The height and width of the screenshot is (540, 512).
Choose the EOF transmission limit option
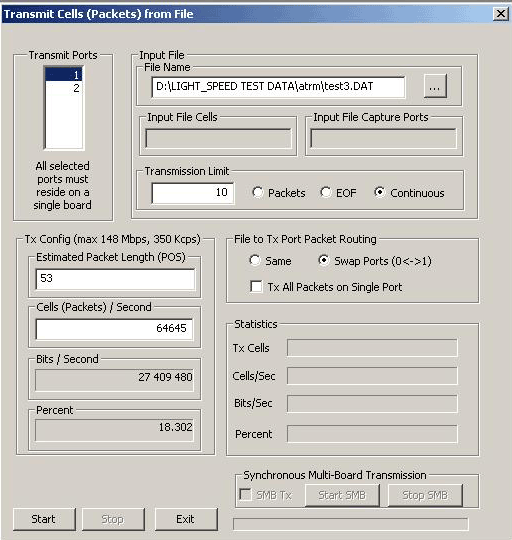(x=338, y=193)
